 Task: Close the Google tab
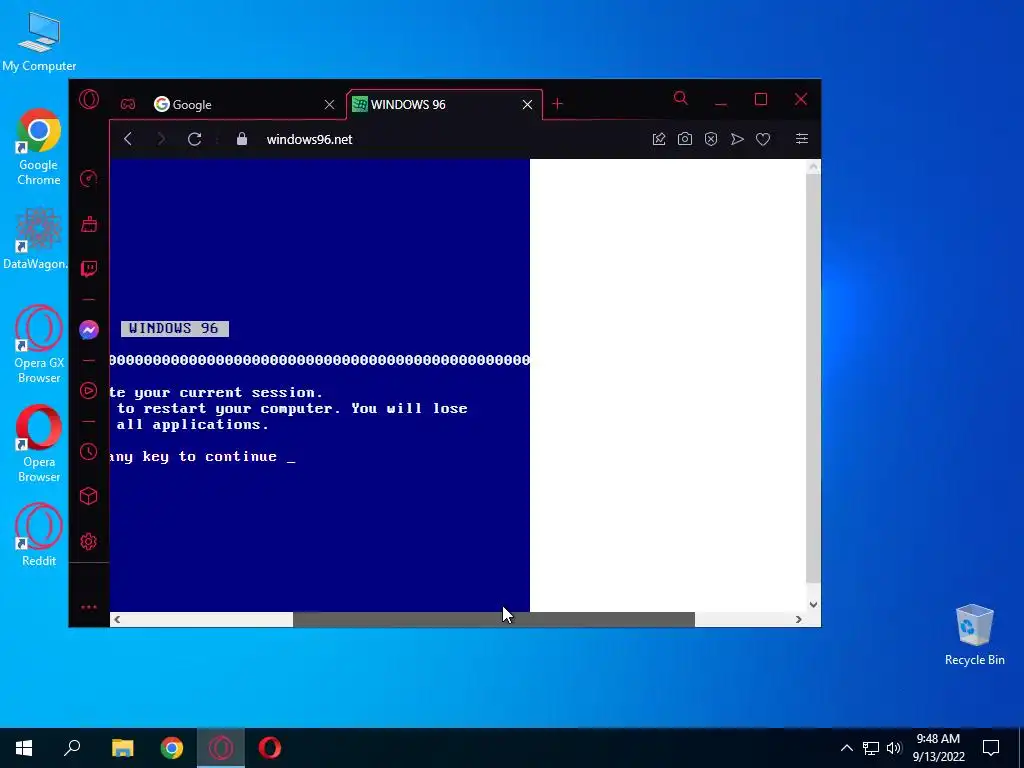[330, 104]
